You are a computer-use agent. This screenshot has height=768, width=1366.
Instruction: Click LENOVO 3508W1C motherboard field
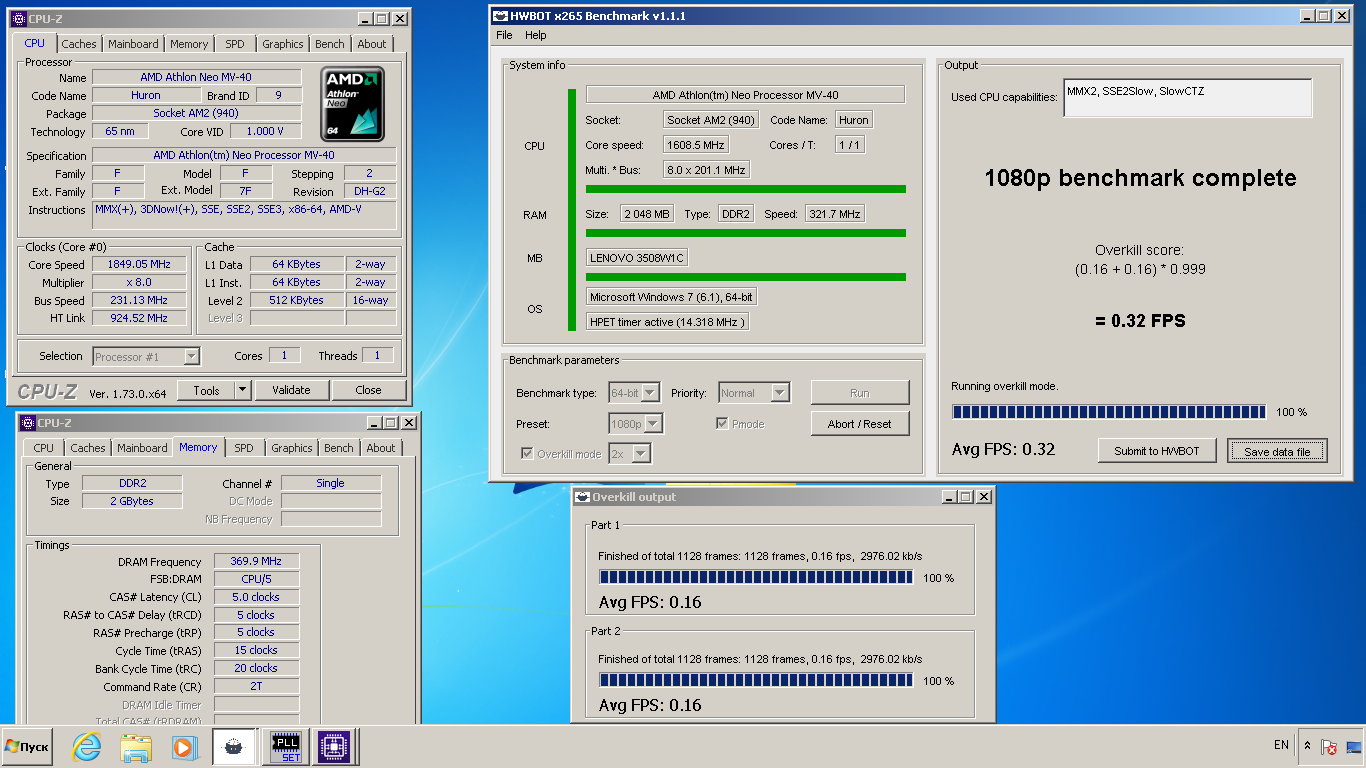(637, 258)
